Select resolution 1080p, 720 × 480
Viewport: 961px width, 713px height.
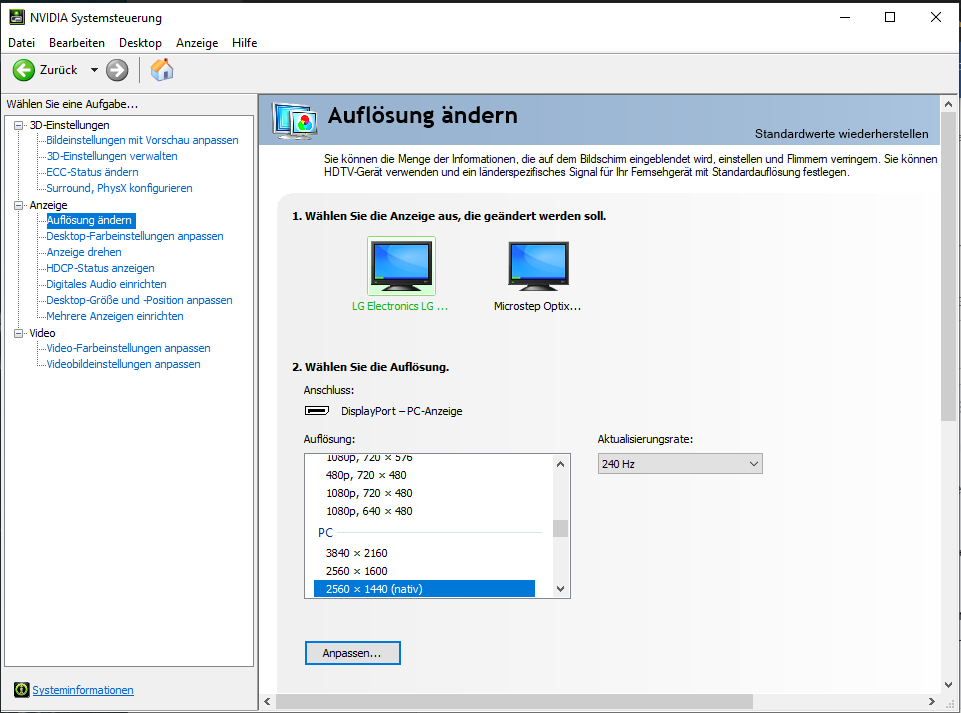424,493
